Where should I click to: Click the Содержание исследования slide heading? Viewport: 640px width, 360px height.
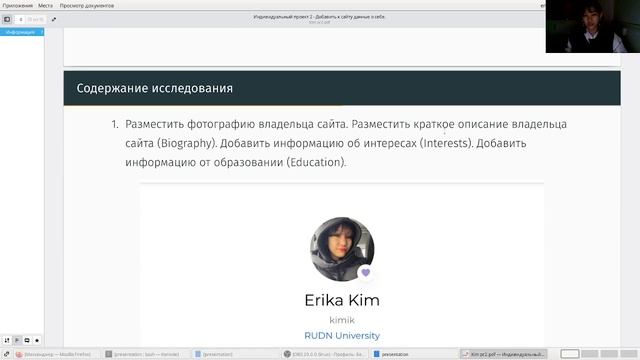pos(155,88)
